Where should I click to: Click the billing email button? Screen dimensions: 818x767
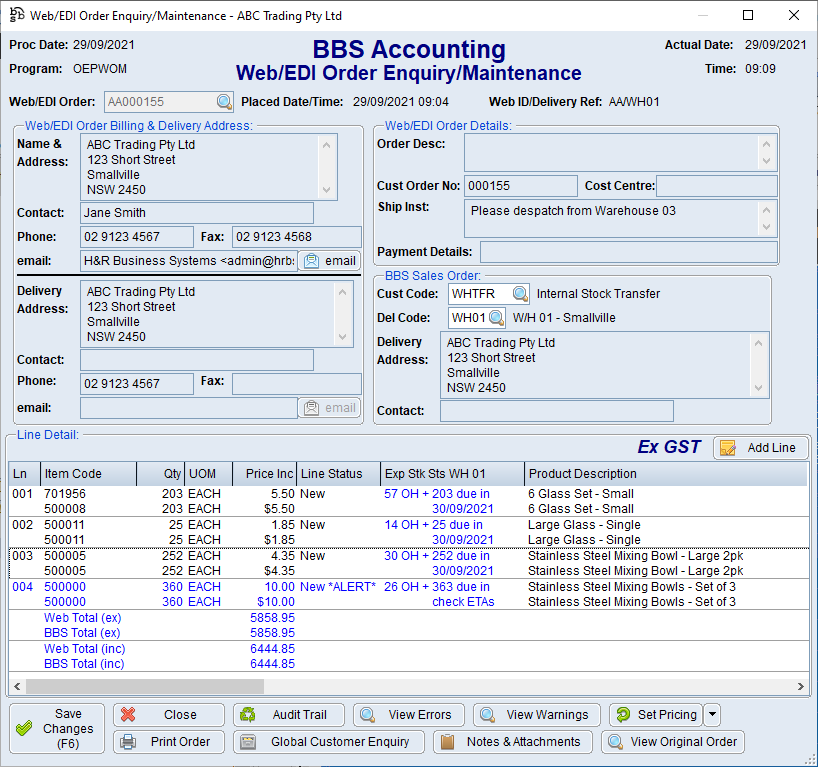pyautogui.click(x=329, y=261)
